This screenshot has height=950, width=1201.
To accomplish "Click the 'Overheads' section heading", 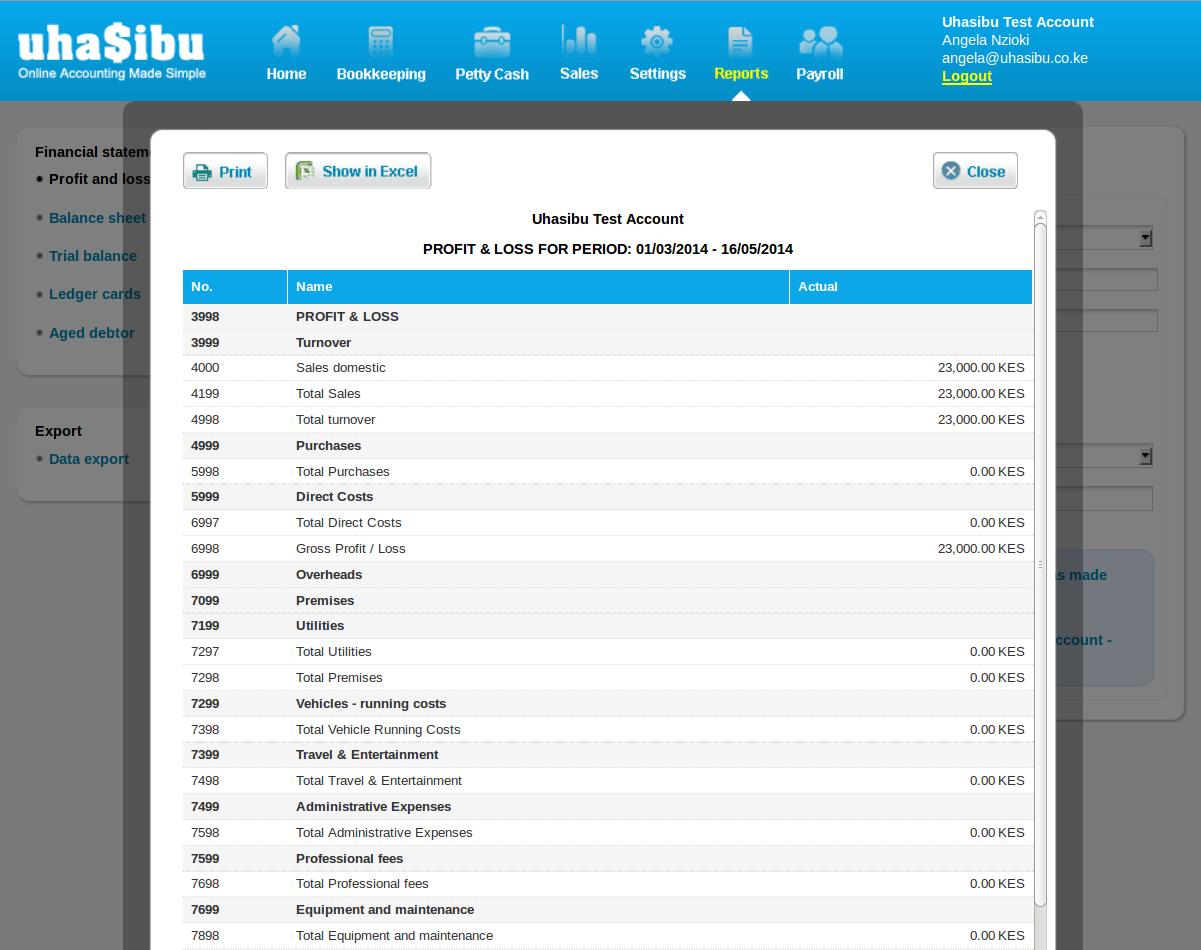I will tap(329, 575).
